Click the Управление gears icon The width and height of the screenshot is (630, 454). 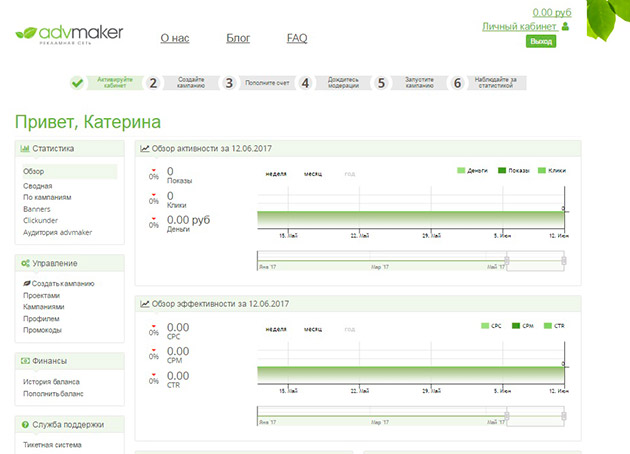pyautogui.click(x=25, y=264)
